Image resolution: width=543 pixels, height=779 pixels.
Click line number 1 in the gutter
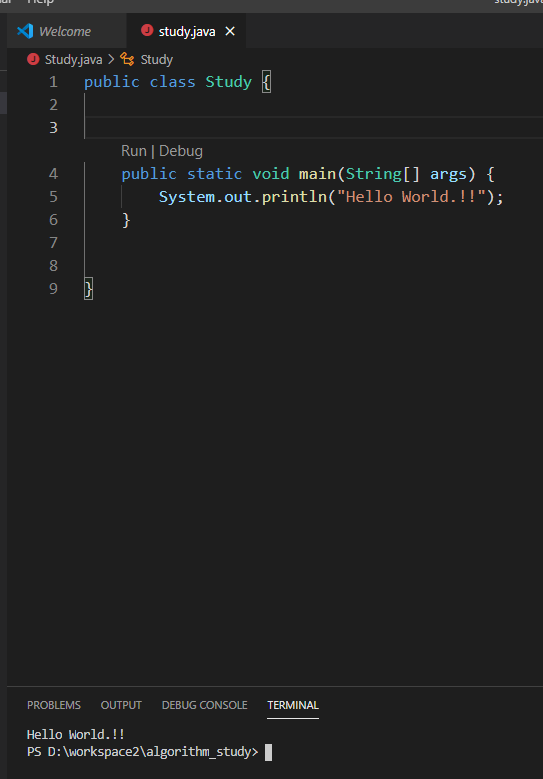[53, 81]
